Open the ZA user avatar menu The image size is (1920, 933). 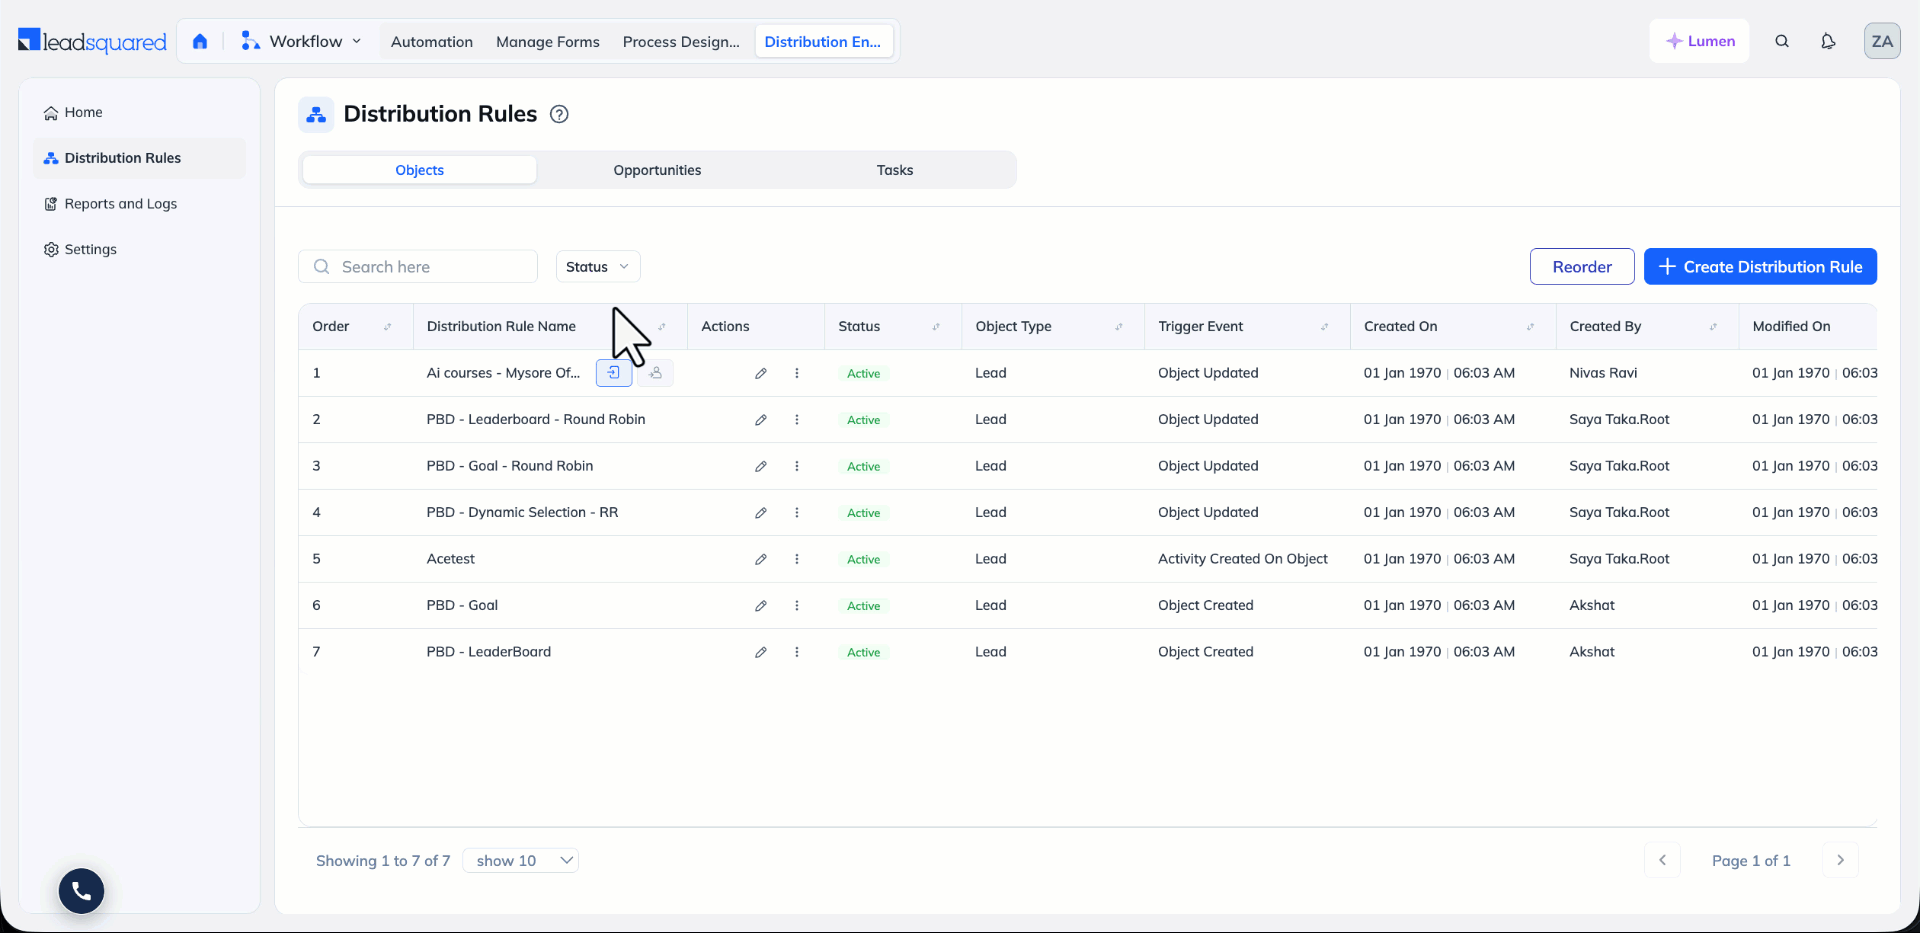point(1882,41)
